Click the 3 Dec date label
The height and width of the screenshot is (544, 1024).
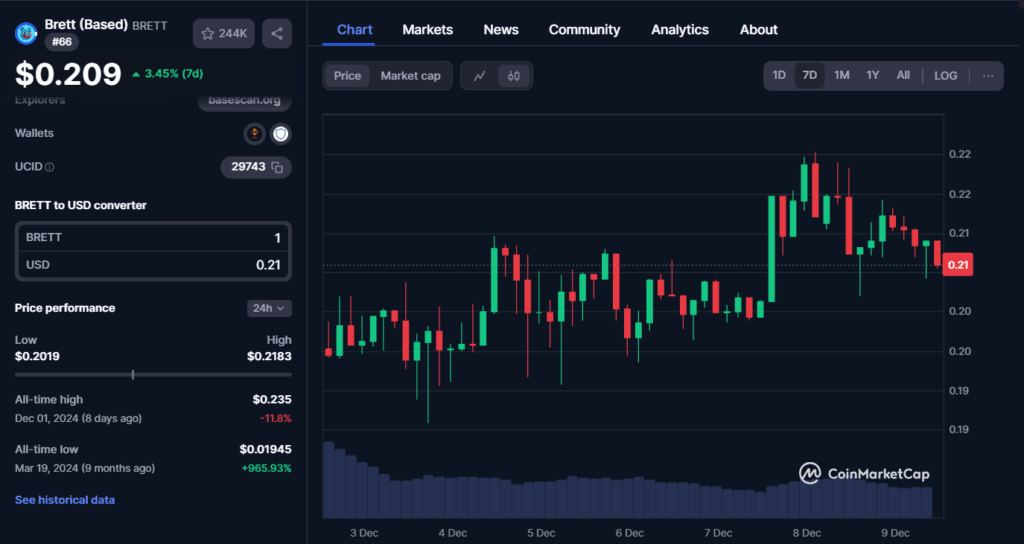364,533
